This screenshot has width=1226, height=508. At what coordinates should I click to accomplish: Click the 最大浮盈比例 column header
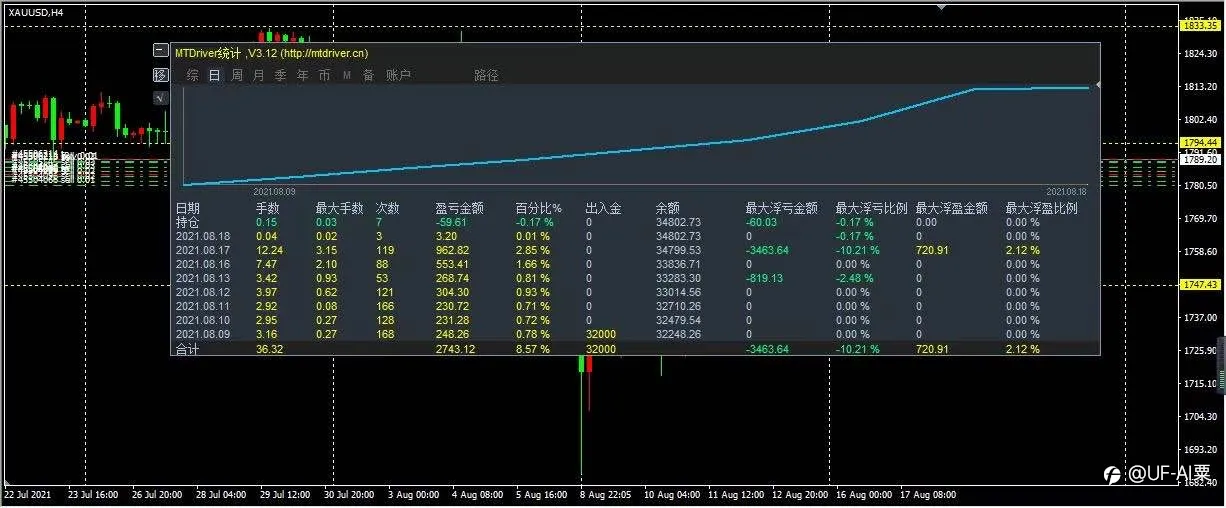point(1042,208)
